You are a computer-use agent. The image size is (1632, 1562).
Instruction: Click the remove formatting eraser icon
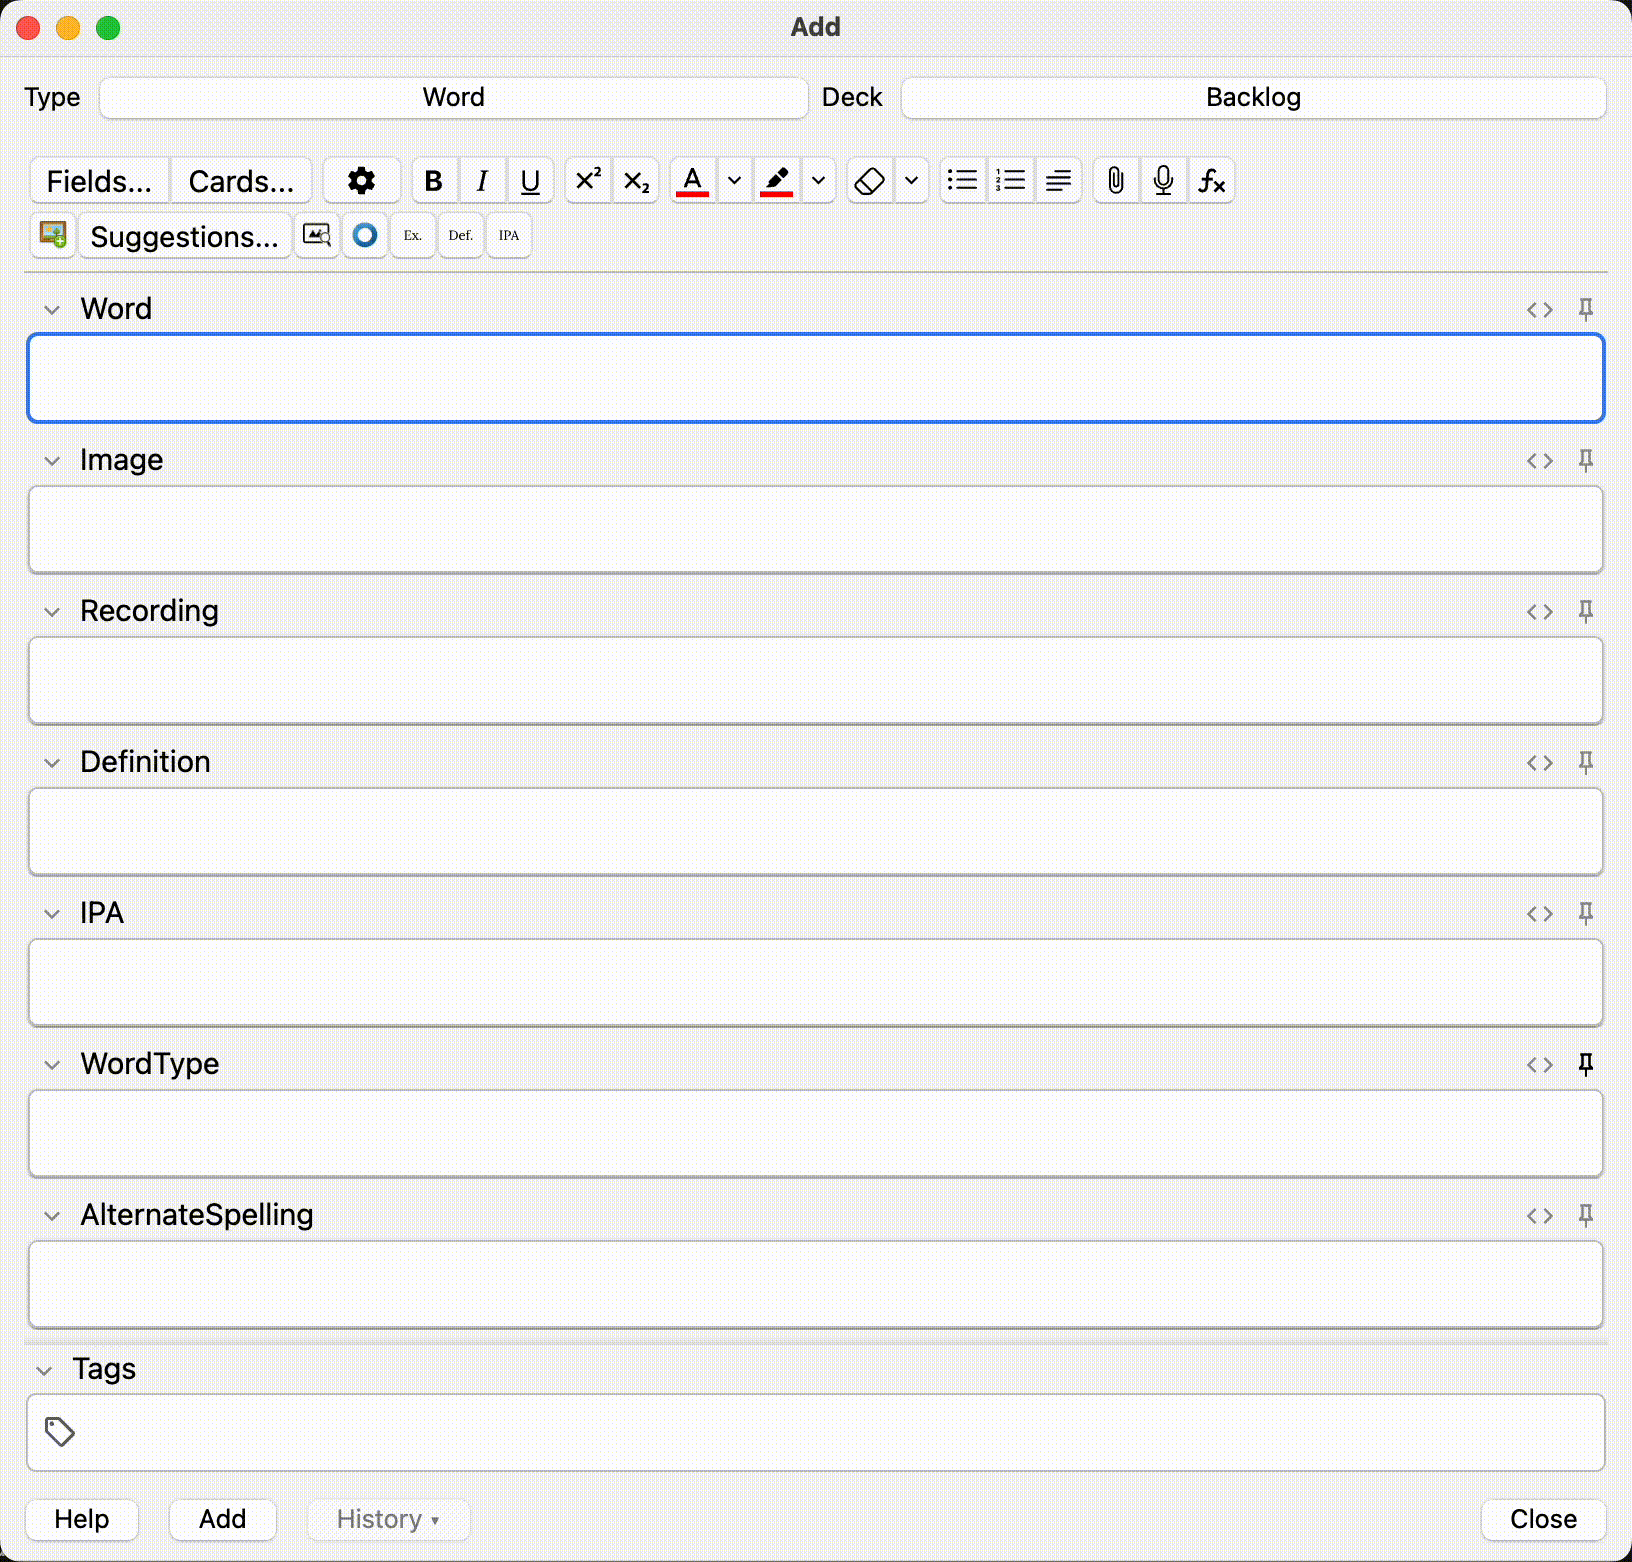click(870, 181)
